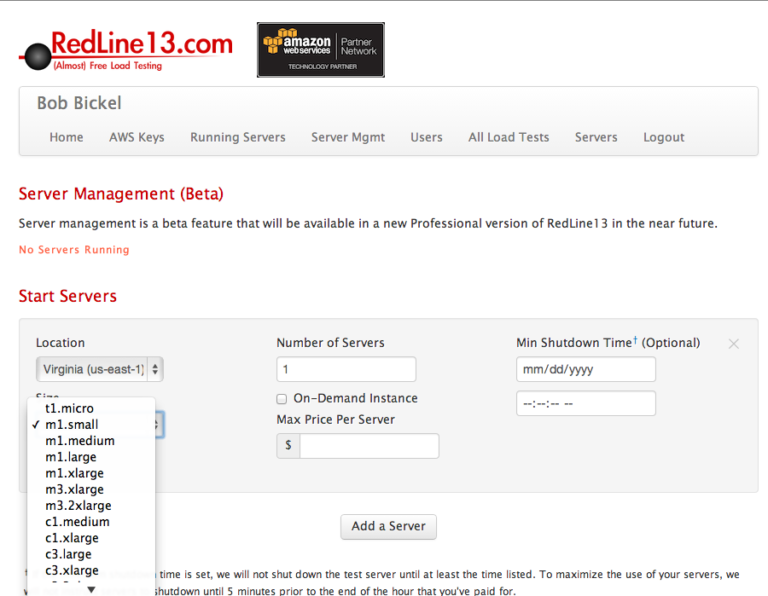
Task: Pick c3.large from the size list
Action: (91, 554)
